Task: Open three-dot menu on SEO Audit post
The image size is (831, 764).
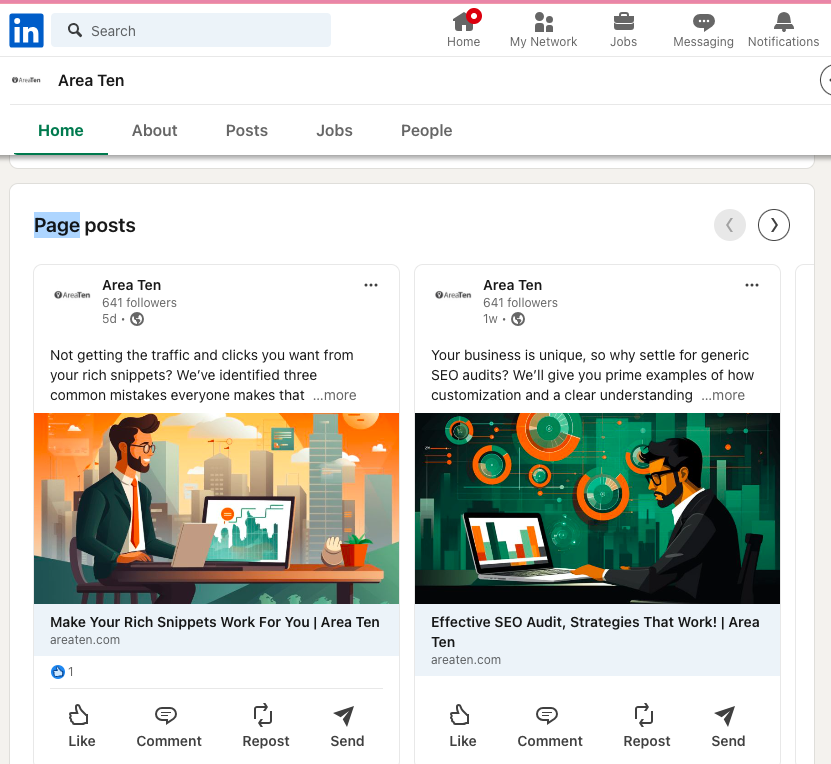Action: click(x=752, y=285)
